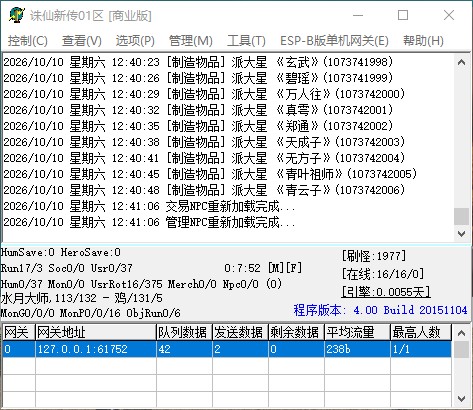Open the 工具(T) menu
Viewport: 473px width, 410px height.
click(246, 41)
